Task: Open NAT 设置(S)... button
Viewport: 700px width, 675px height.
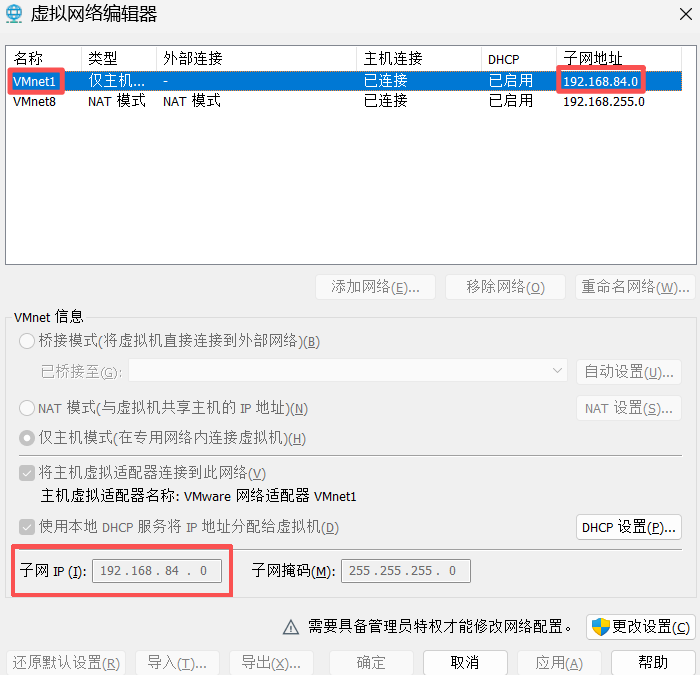Action: pos(629,408)
